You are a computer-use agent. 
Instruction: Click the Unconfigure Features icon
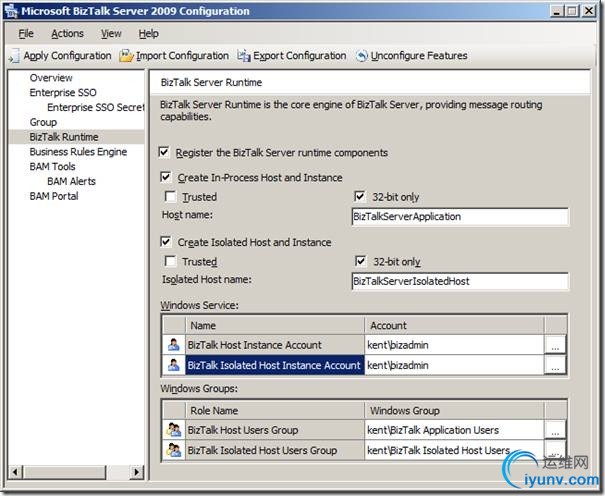tap(362, 56)
